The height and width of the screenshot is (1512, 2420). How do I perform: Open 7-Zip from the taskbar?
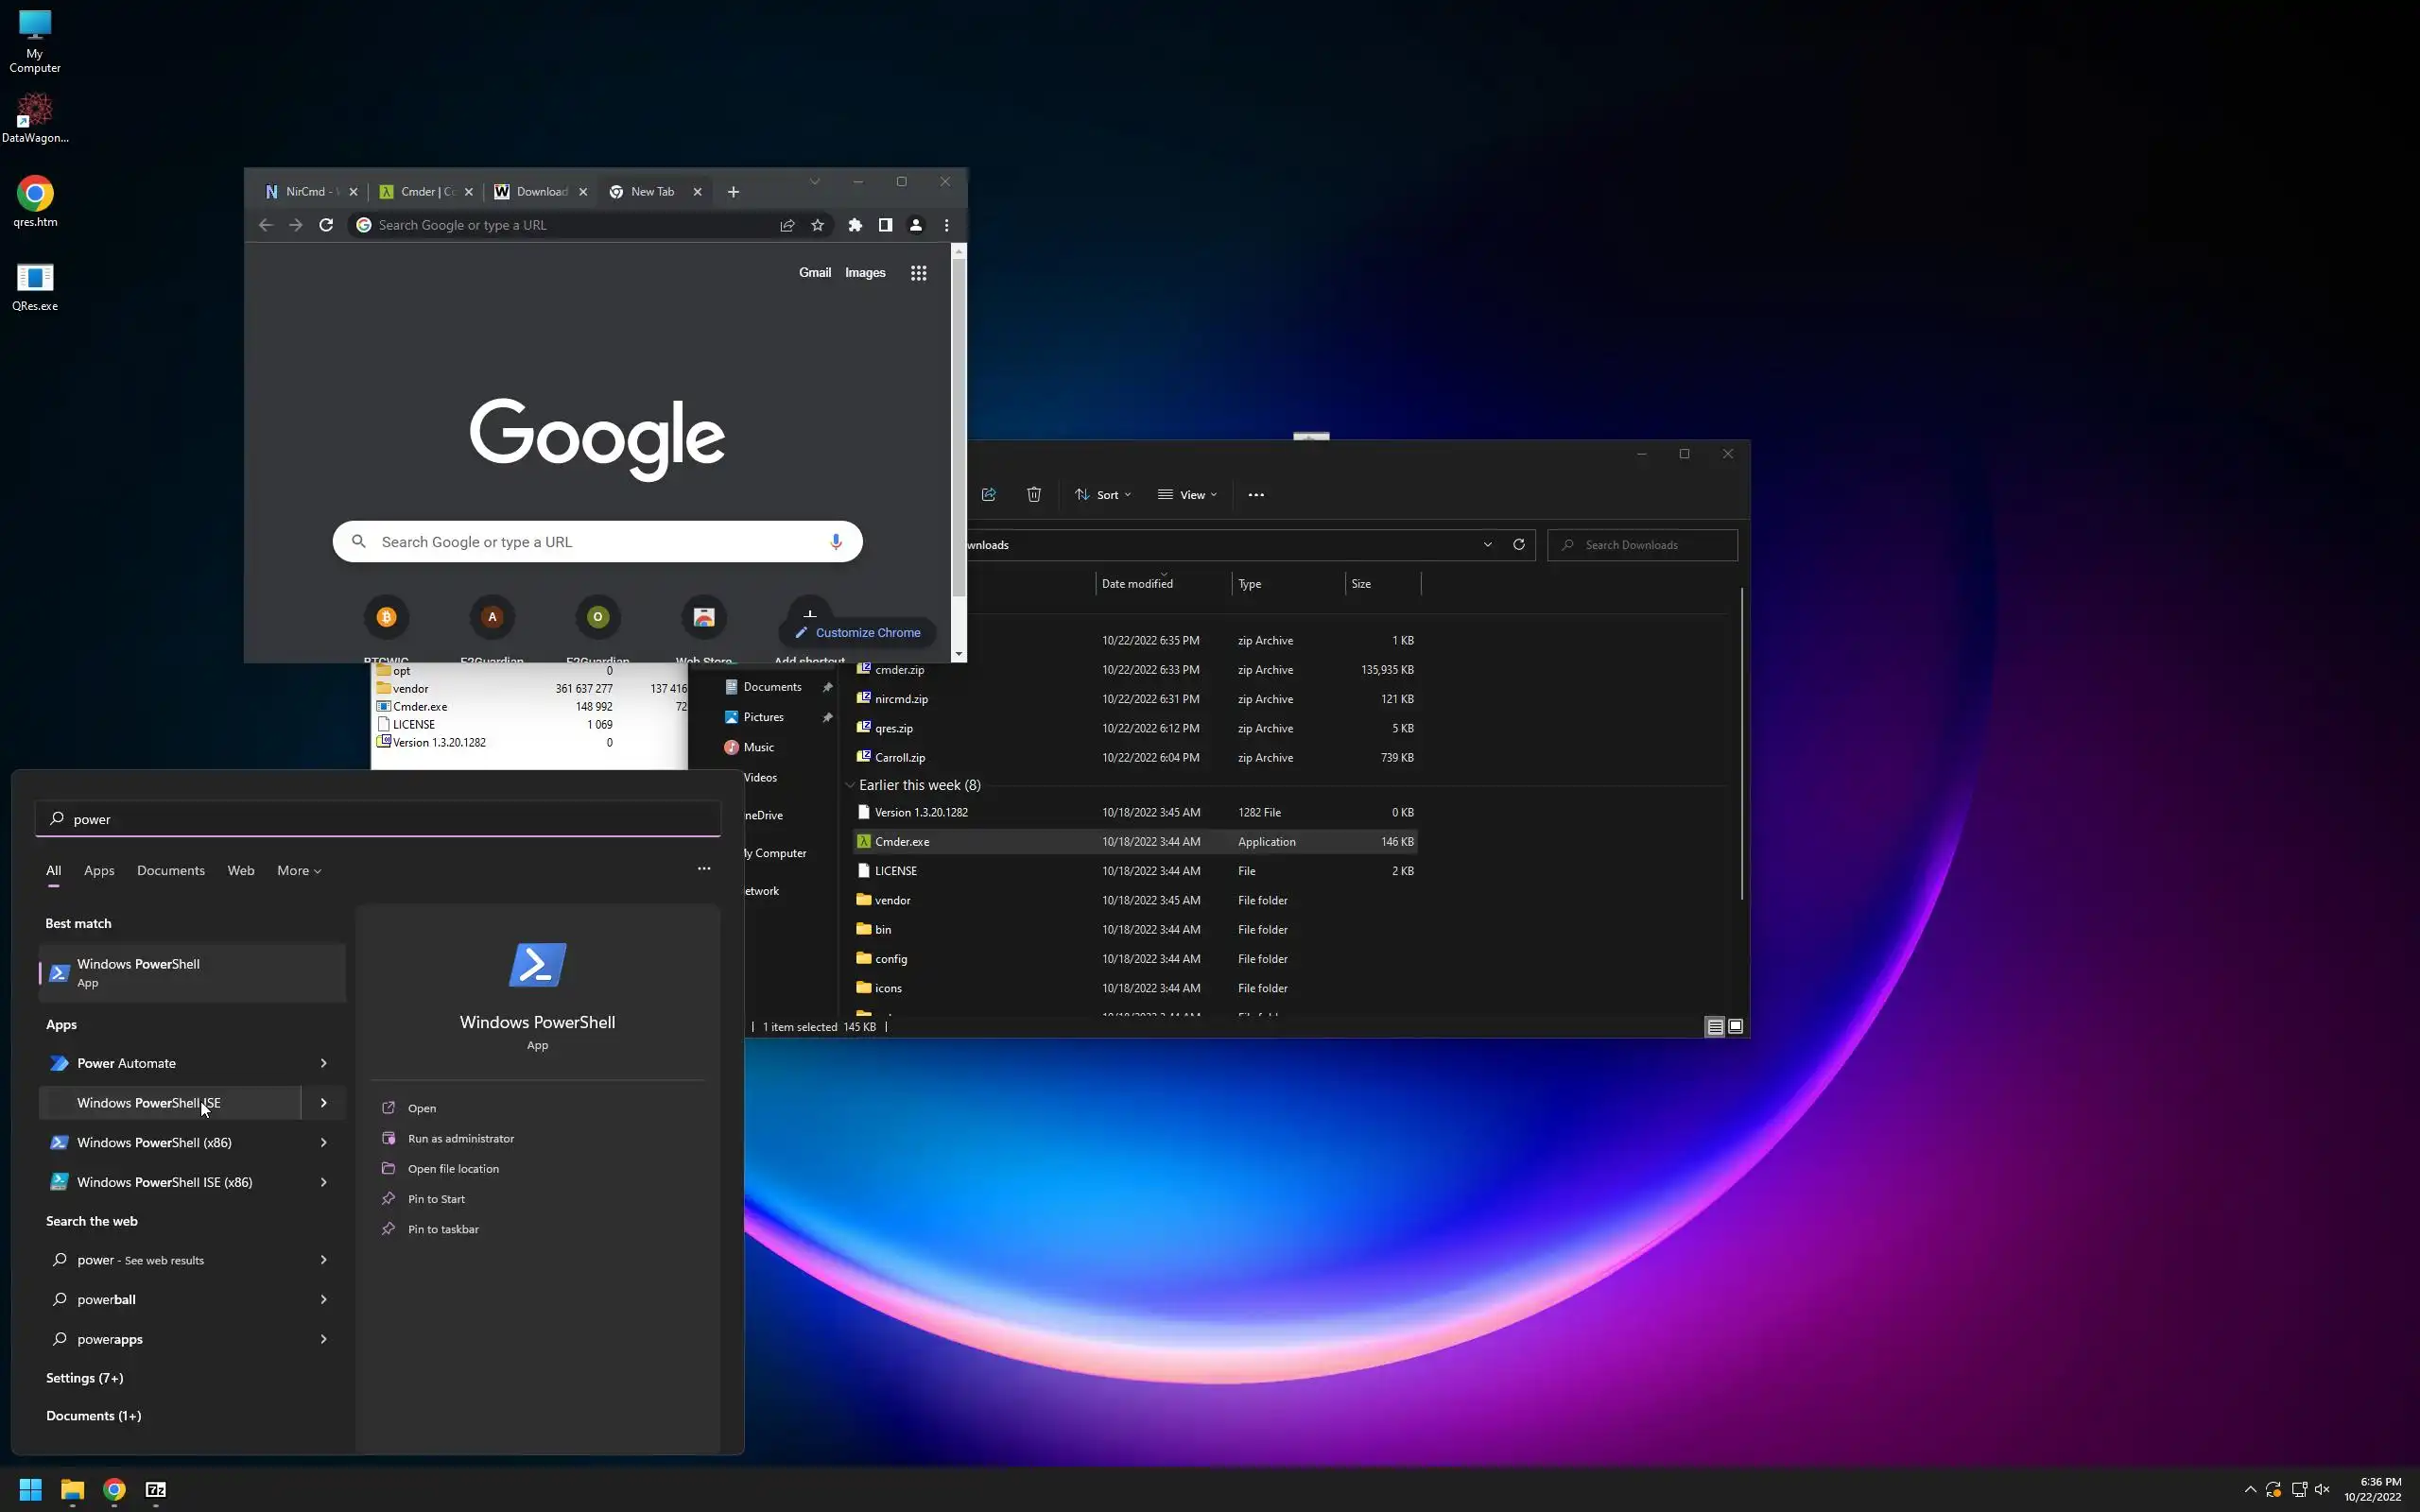pyautogui.click(x=156, y=1489)
